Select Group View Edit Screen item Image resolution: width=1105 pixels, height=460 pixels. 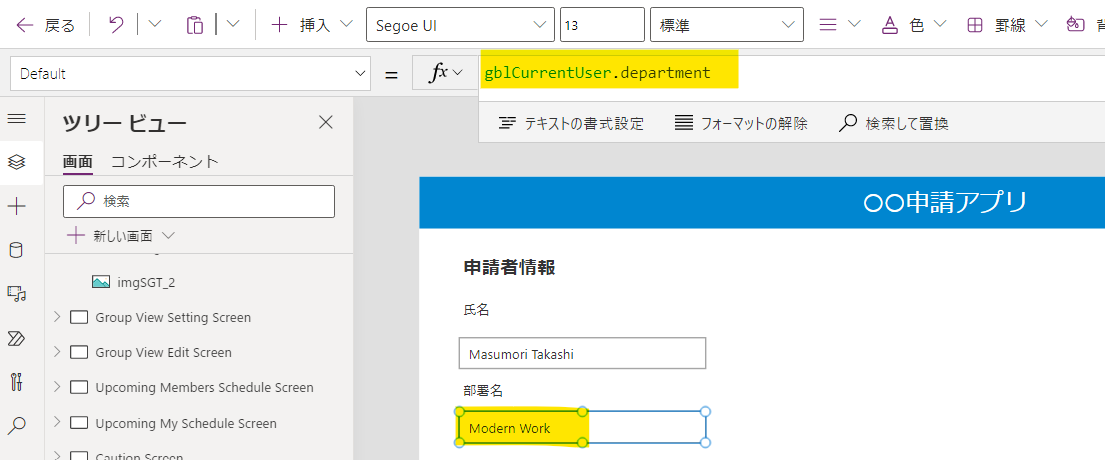(163, 353)
